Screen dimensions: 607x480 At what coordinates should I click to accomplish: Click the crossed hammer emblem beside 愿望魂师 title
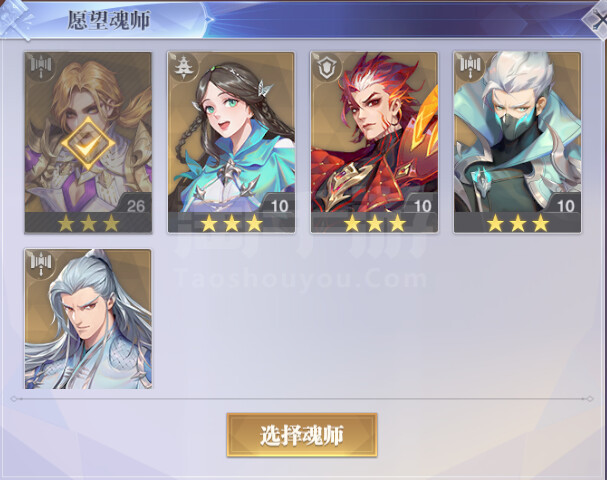(x=15, y=17)
